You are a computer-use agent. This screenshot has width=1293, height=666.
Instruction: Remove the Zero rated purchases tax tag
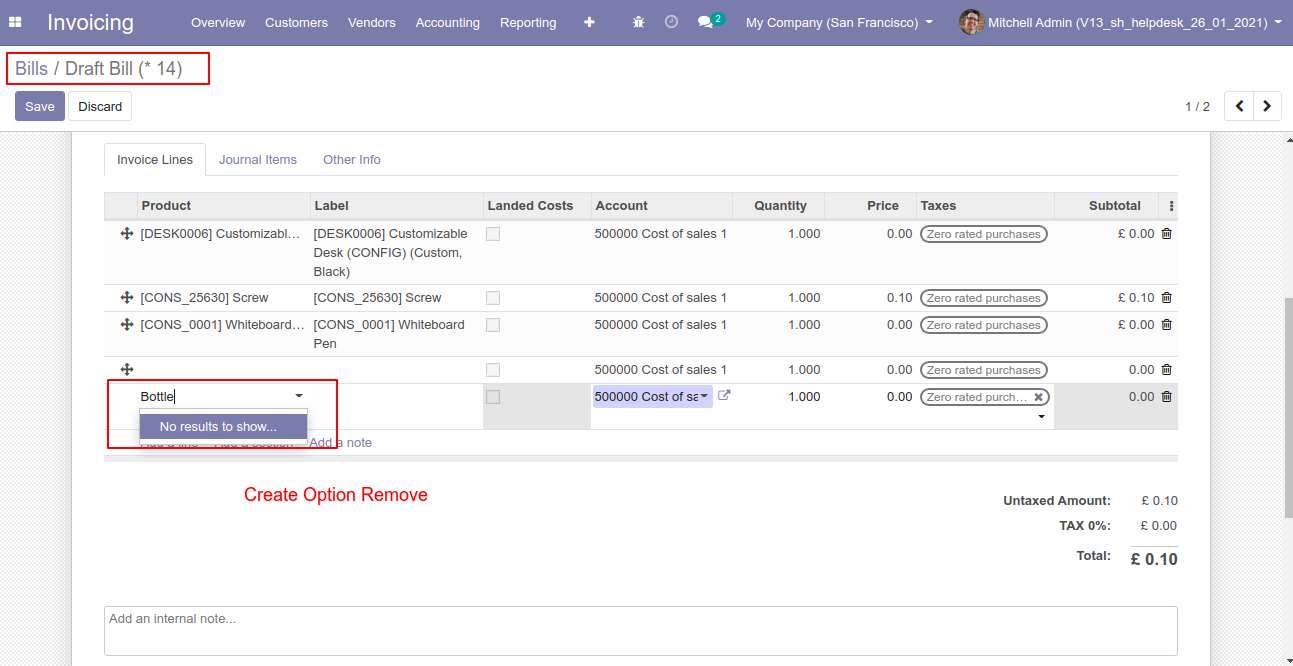(x=1038, y=397)
